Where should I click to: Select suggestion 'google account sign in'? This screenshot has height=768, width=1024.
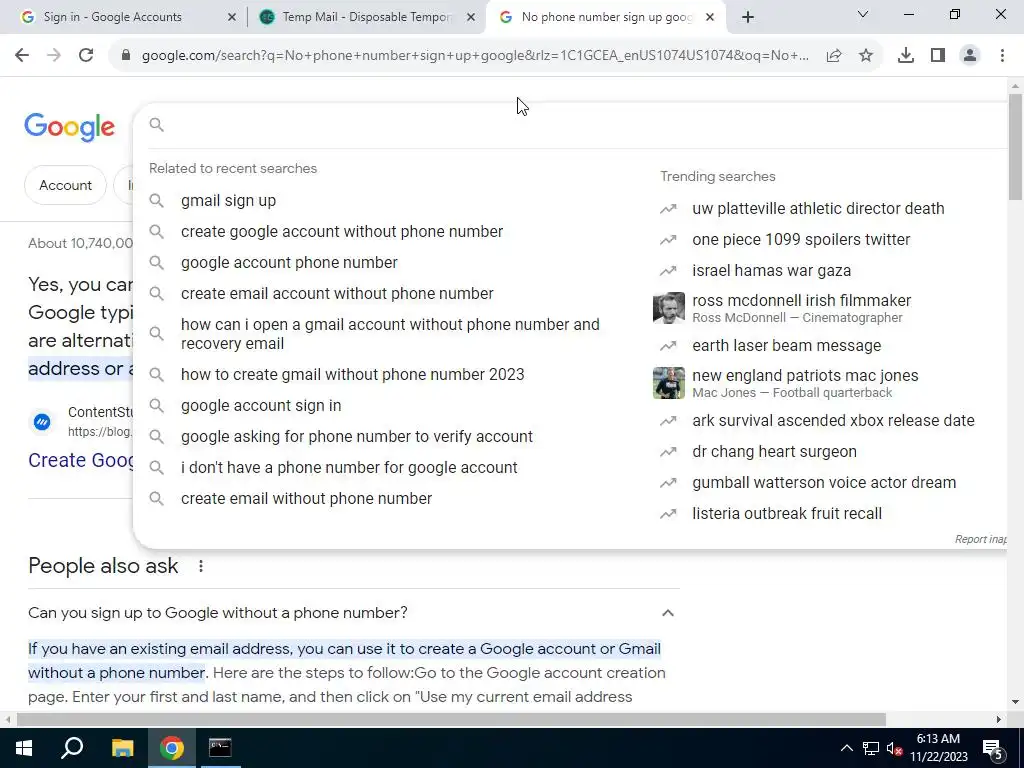point(261,406)
